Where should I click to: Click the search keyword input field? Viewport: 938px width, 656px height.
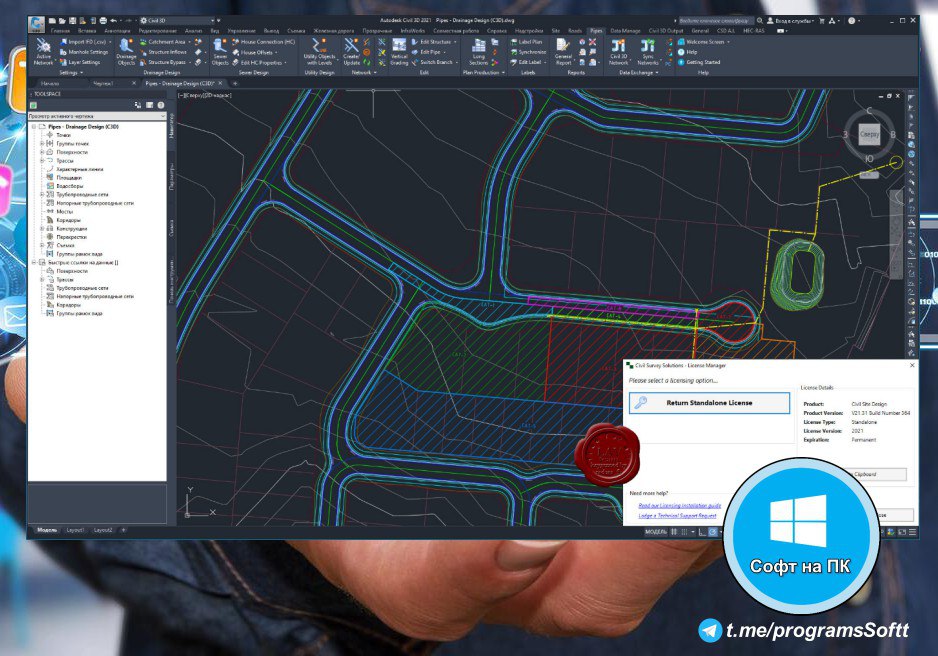(x=715, y=20)
